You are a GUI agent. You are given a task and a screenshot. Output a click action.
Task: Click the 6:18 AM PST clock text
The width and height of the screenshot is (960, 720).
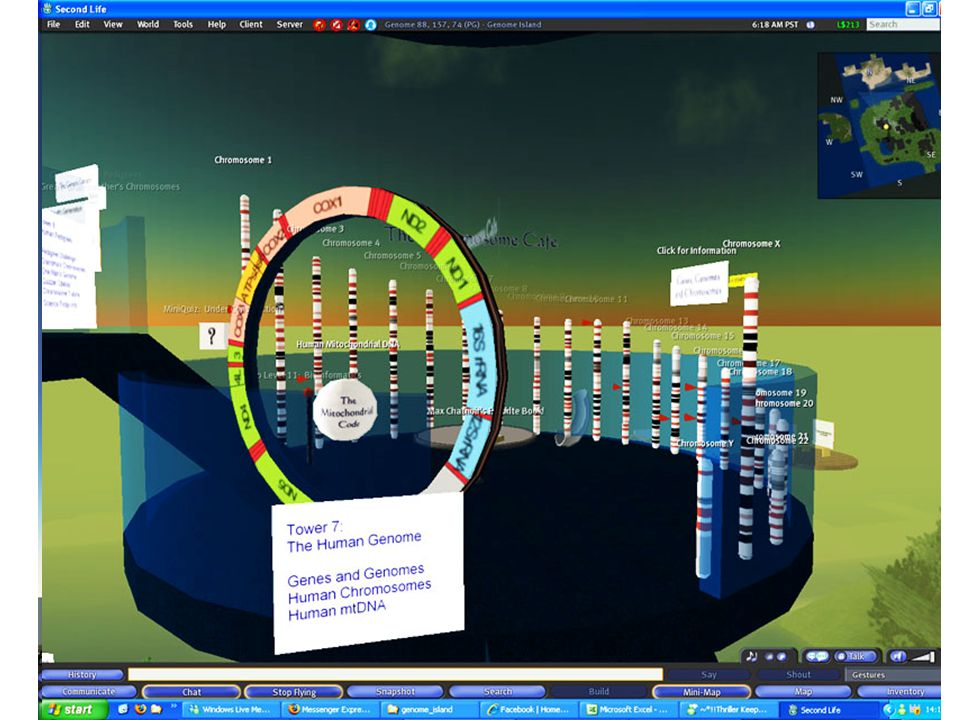[x=774, y=24]
